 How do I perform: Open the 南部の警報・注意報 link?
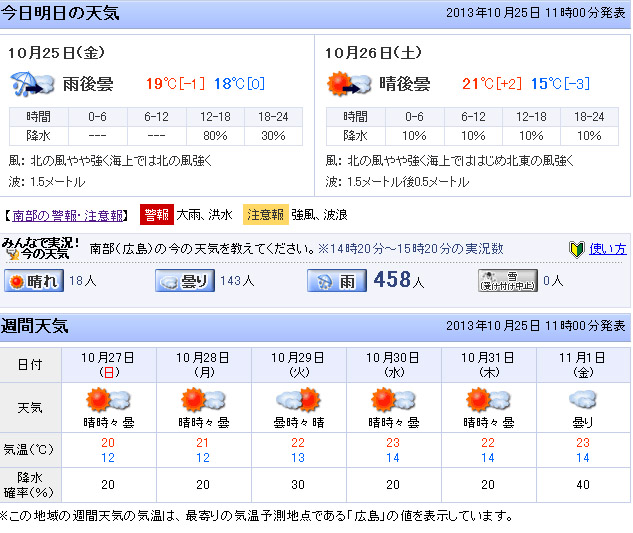(x=68, y=215)
